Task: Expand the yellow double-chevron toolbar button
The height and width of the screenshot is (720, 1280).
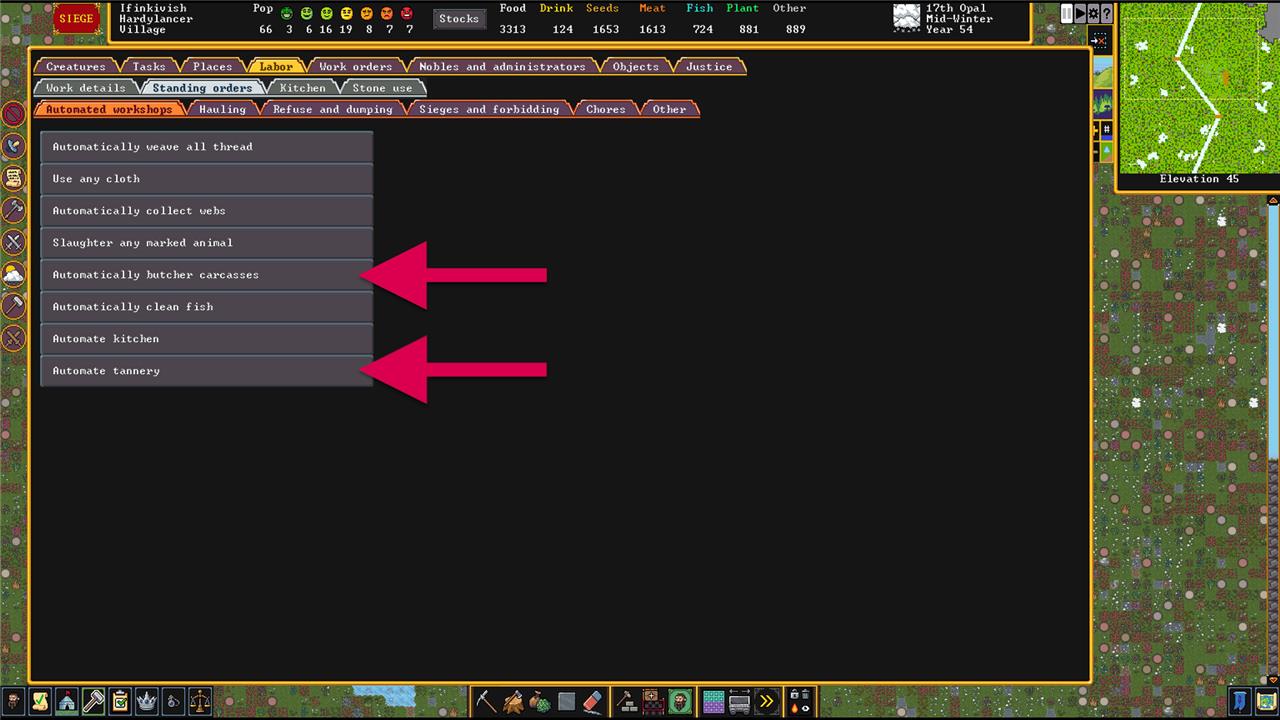Action: [766, 701]
